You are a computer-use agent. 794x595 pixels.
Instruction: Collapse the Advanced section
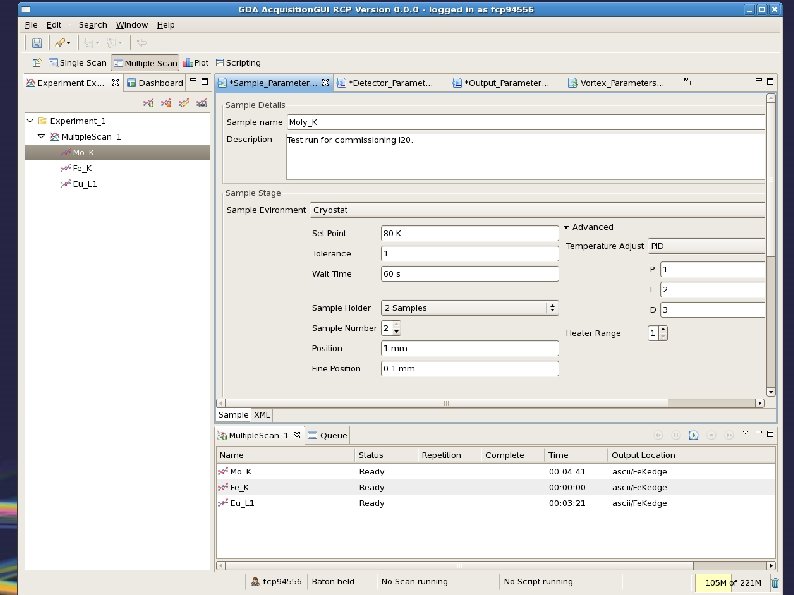tap(567, 227)
